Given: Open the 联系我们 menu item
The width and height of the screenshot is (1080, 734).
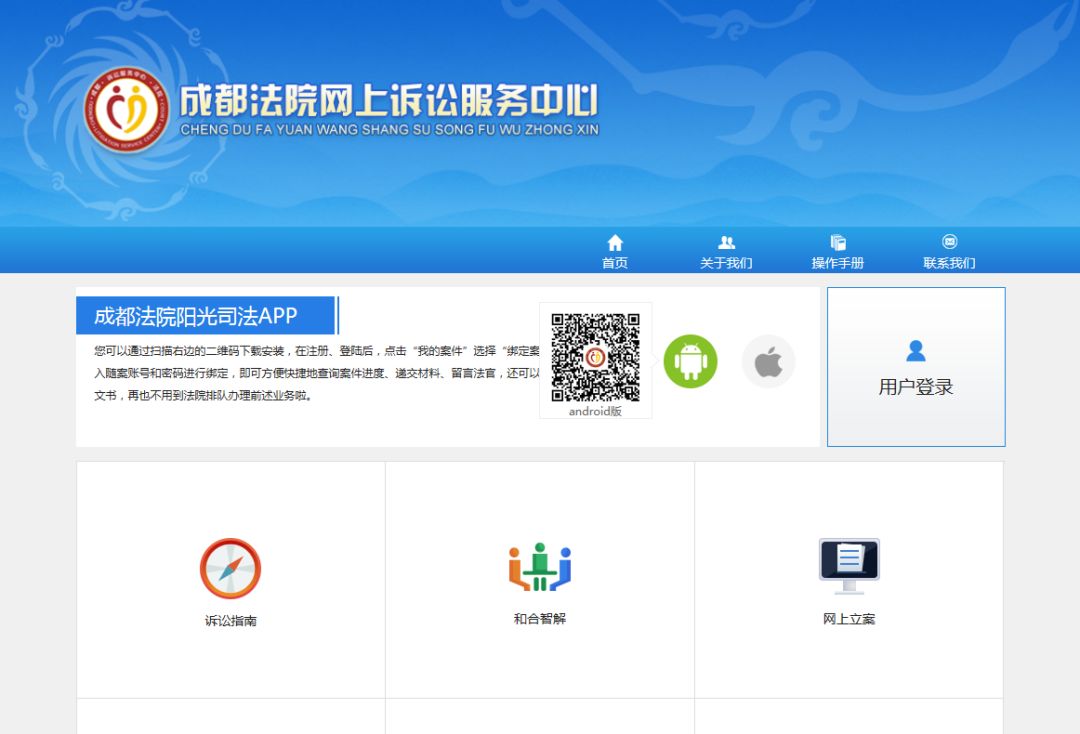Looking at the screenshot, I should click(x=949, y=263).
